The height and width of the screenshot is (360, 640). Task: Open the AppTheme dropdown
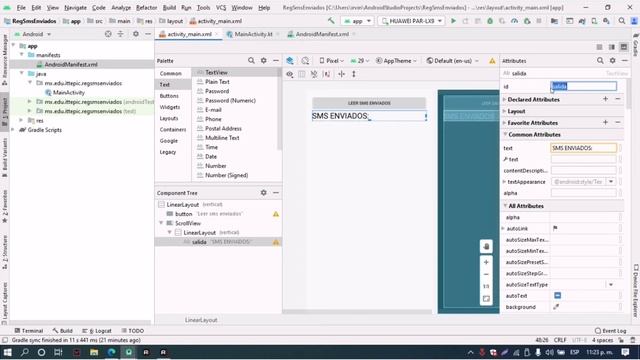coord(396,61)
